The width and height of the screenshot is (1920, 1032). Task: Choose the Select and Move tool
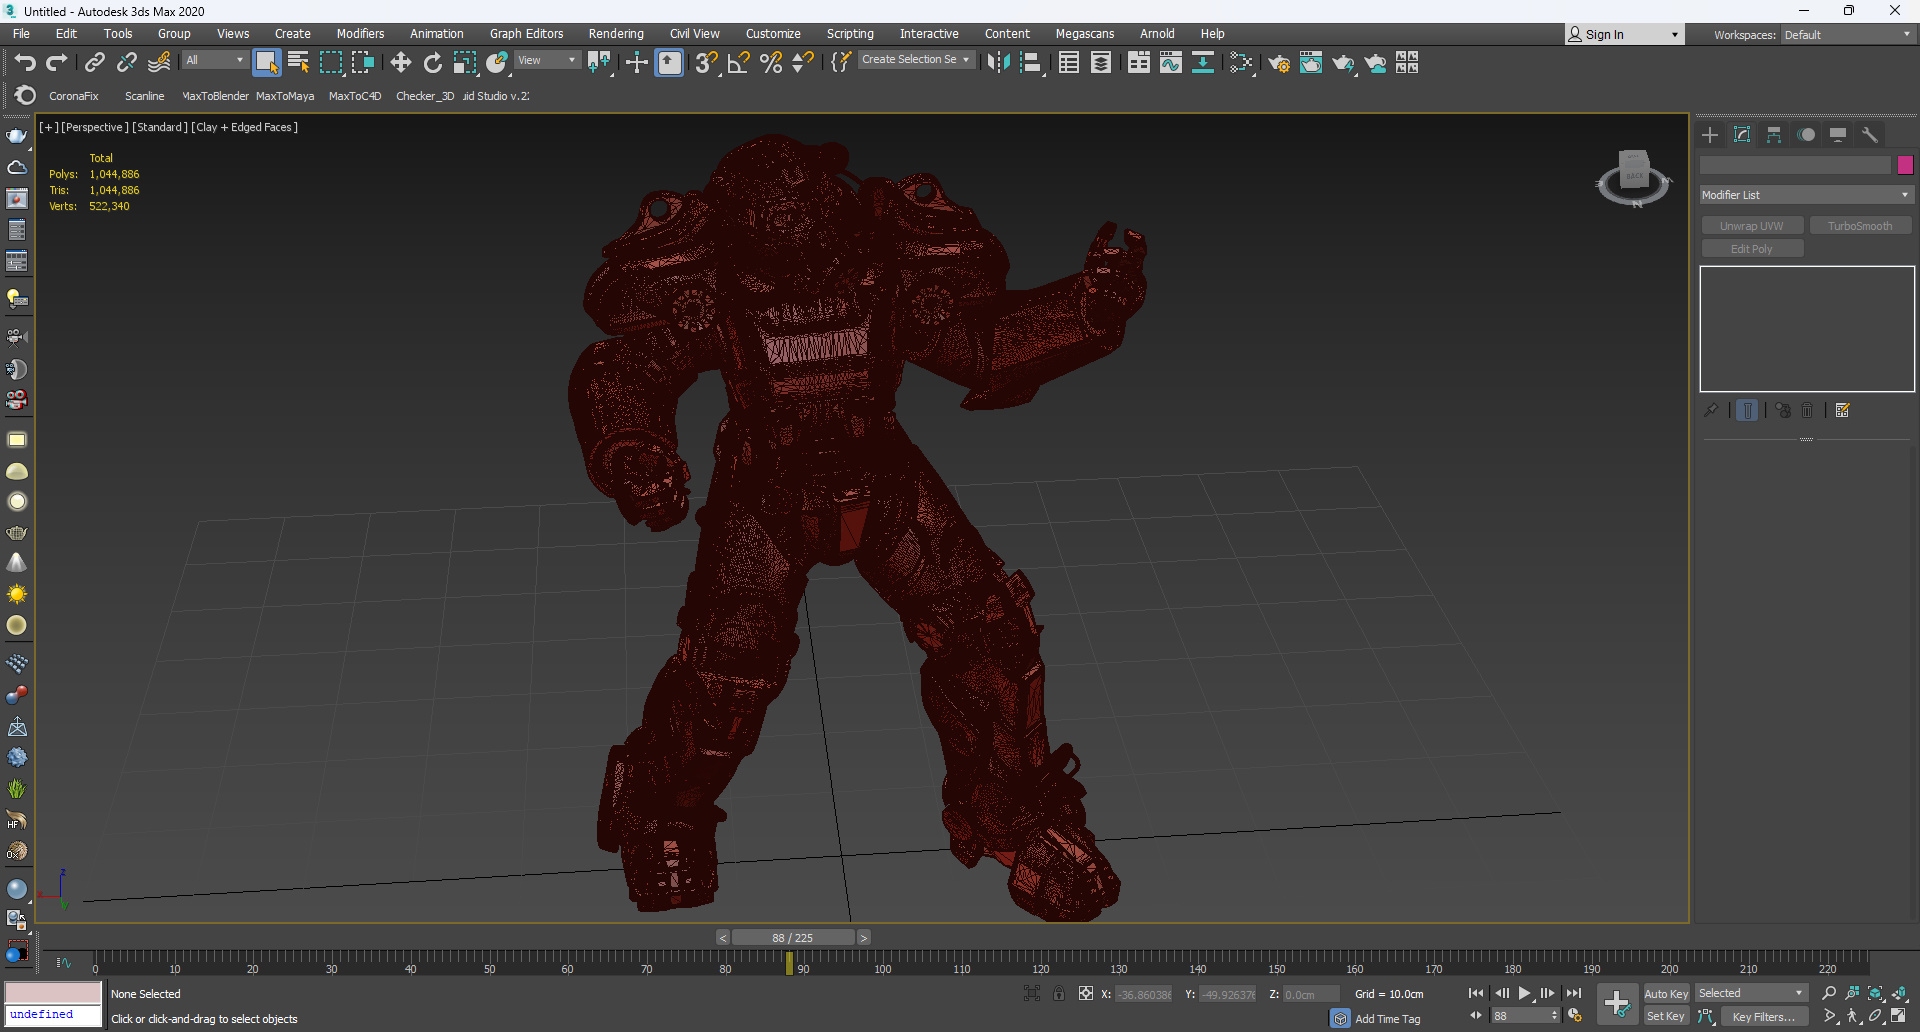pyautogui.click(x=401, y=63)
